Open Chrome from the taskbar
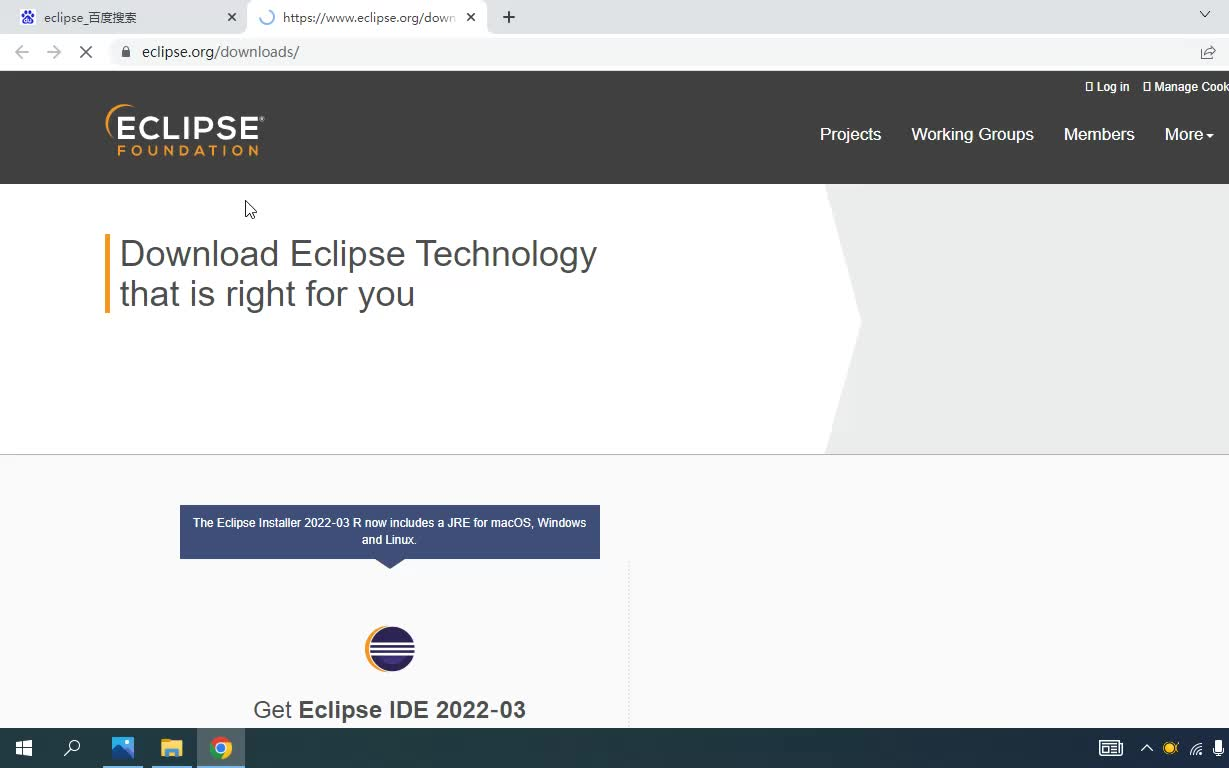 [x=220, y=747]
